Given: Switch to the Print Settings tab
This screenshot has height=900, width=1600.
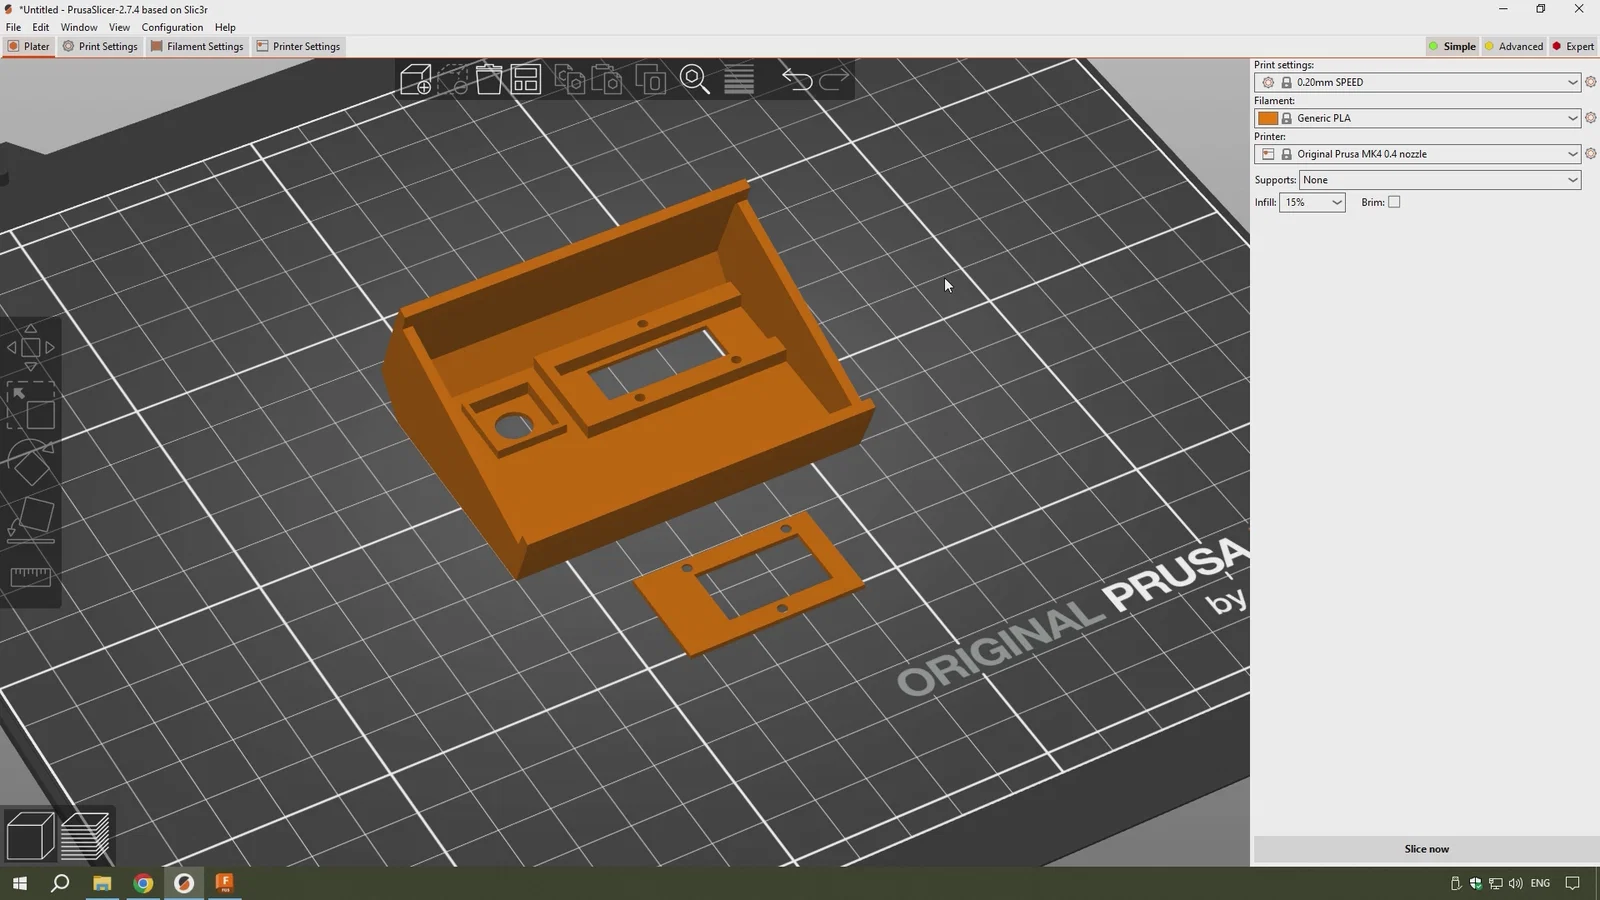Looking at the screenshot, I should pyautogui.click(x=100, y=46).
